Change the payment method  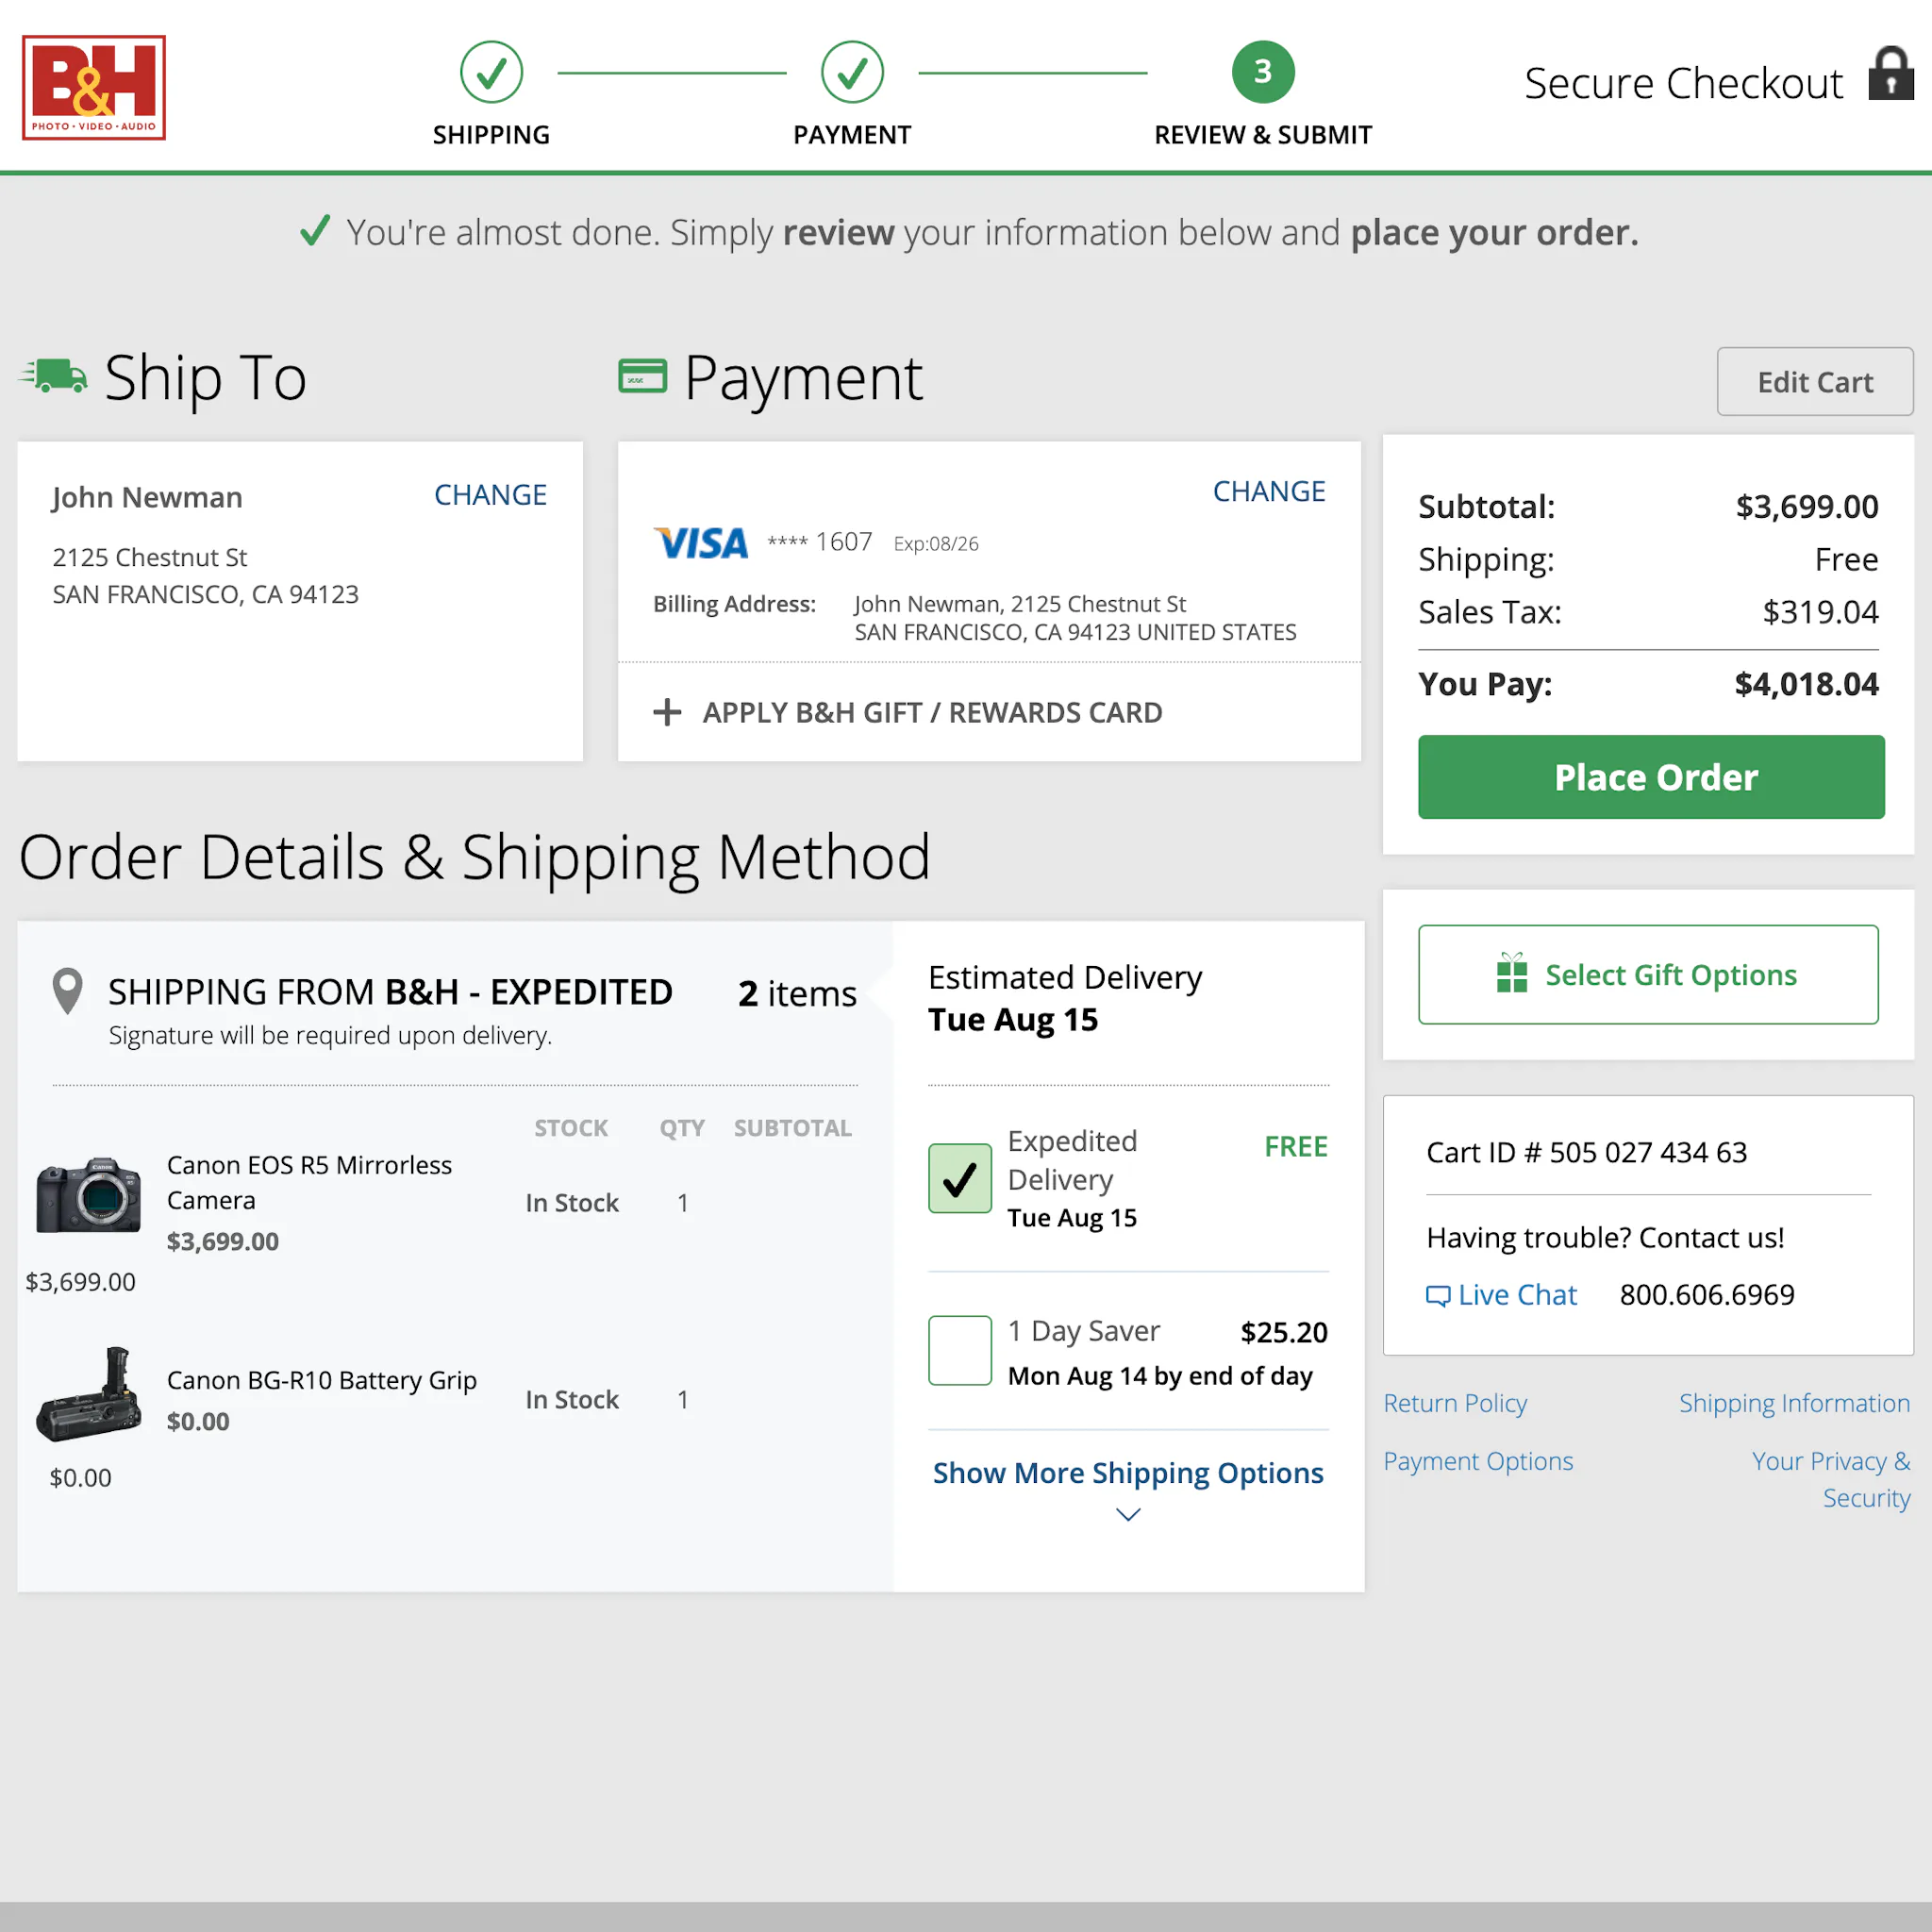[x=1269, y=491]
